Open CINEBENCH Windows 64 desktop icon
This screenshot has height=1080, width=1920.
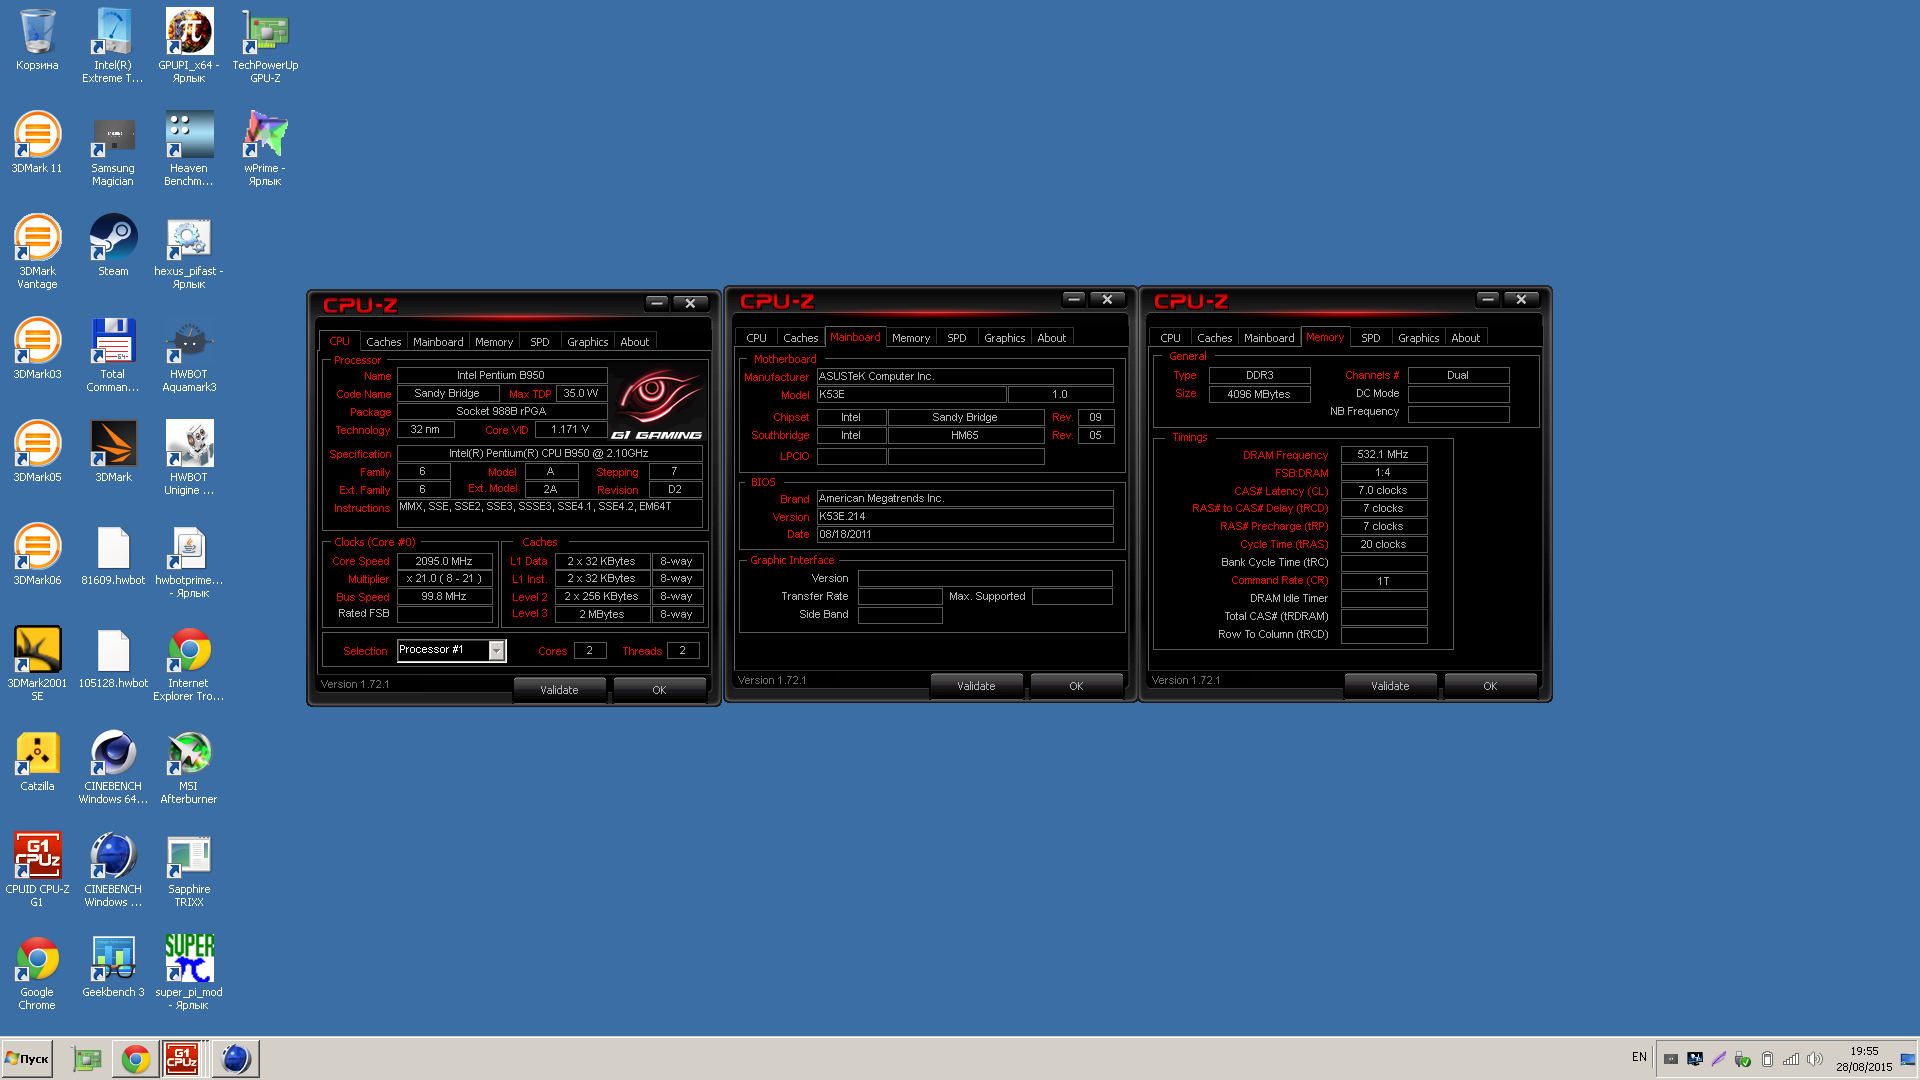(x=113, y=766)
